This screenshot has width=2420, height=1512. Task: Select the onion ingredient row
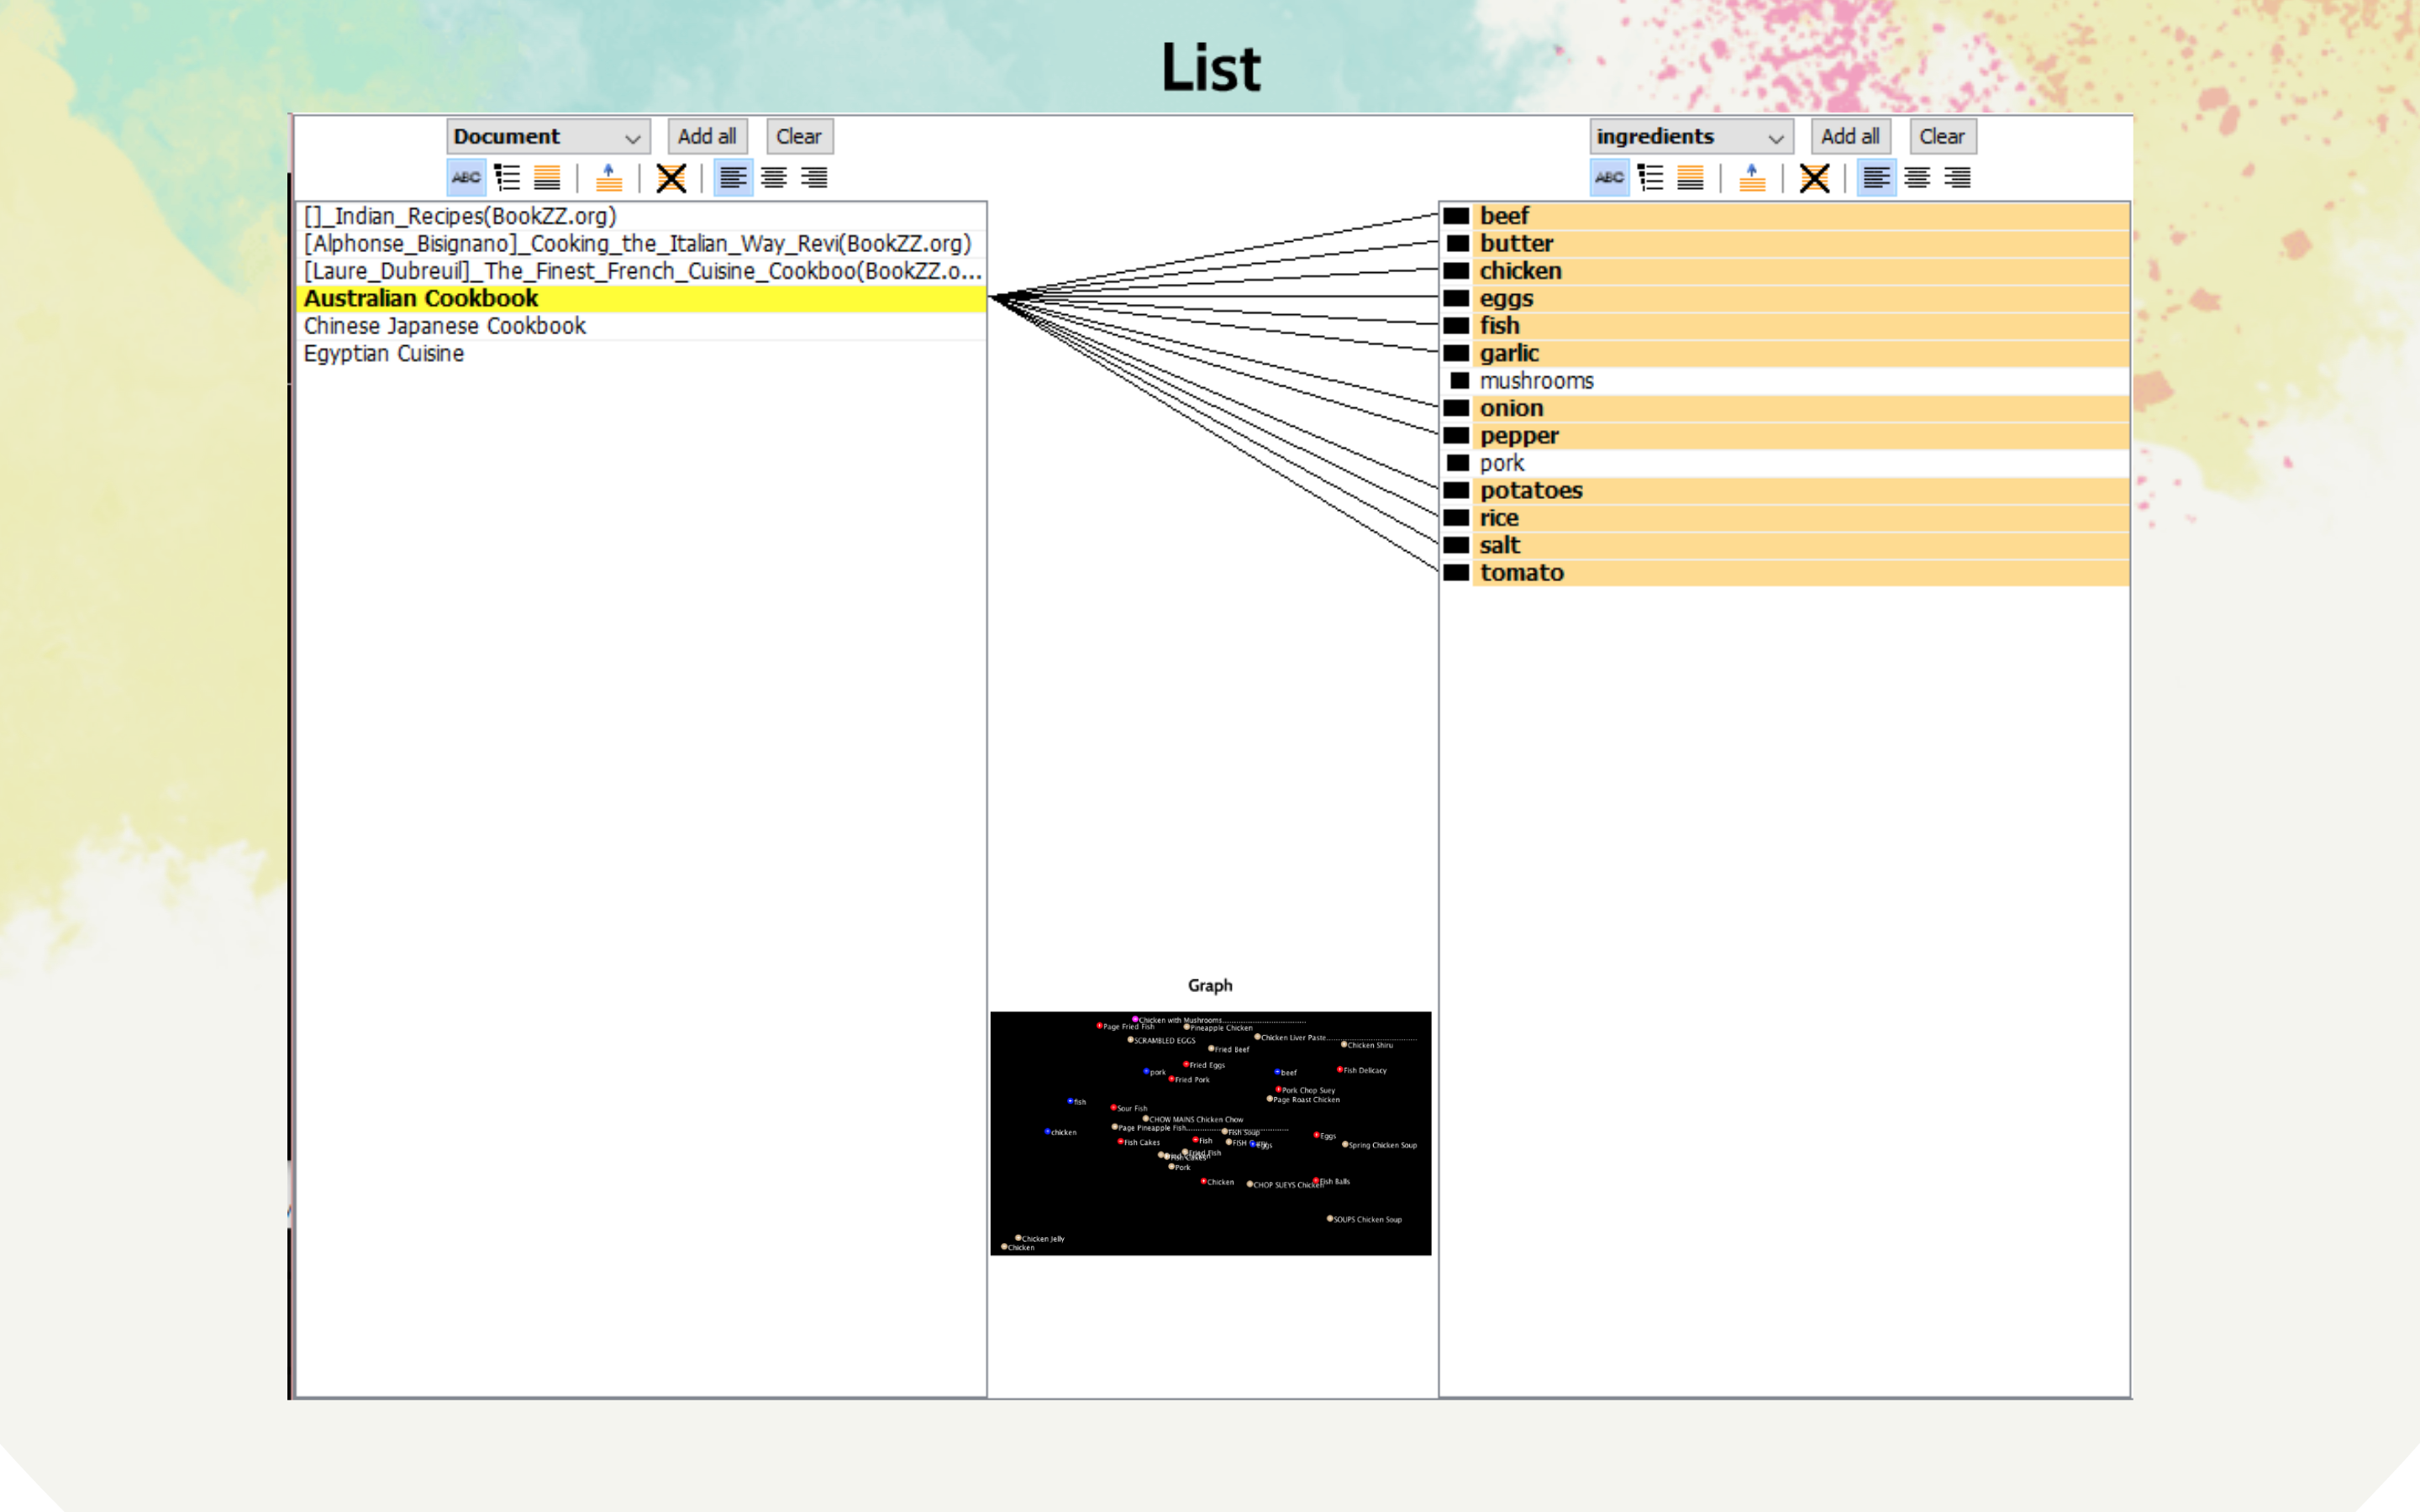point(1785,409)
